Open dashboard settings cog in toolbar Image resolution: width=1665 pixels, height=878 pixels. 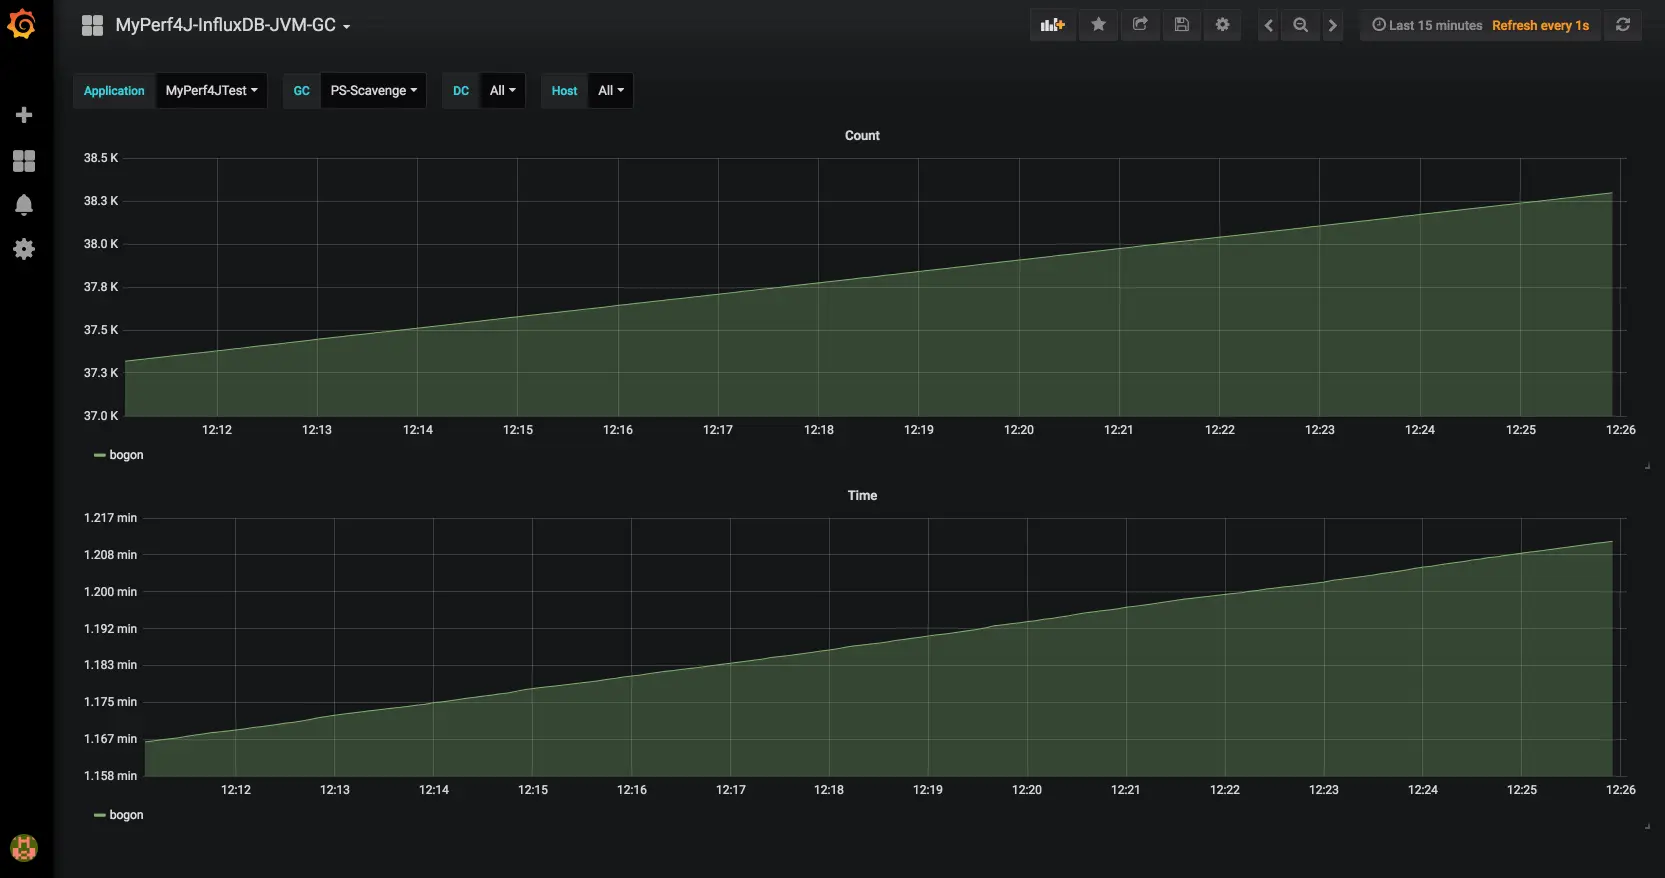pyautogui.click(x=1223, y=25)
